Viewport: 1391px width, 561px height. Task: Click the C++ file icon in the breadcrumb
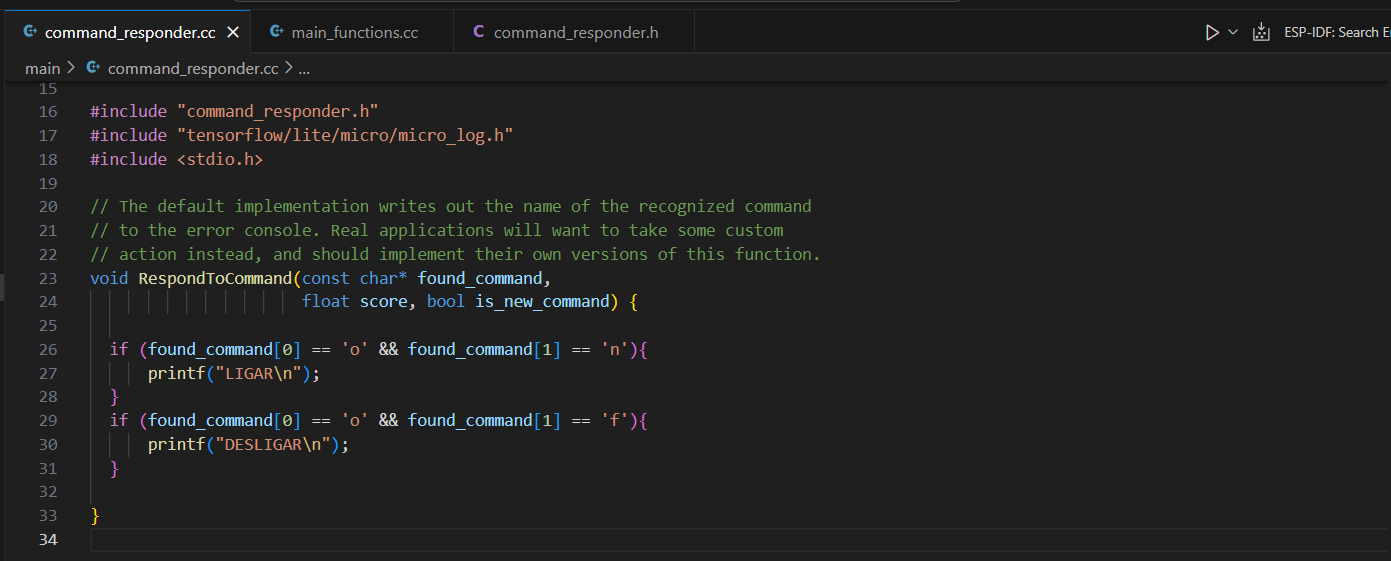point(94,68)
